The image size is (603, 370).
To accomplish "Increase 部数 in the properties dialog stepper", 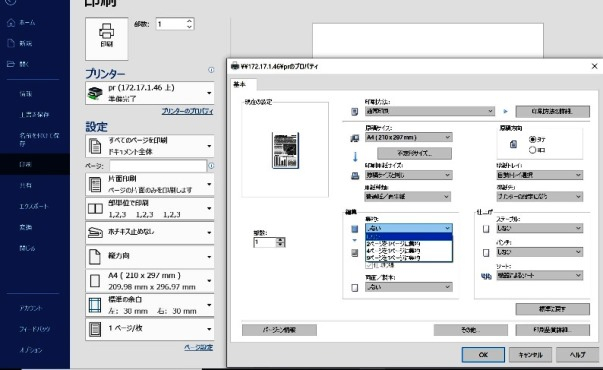I will 281,240.
